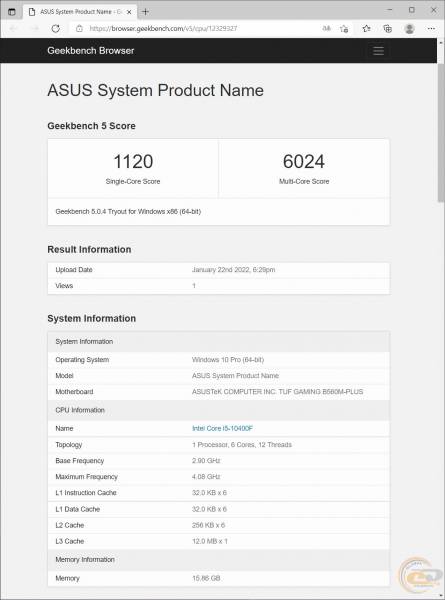Open the browser profile avatar

409,29
